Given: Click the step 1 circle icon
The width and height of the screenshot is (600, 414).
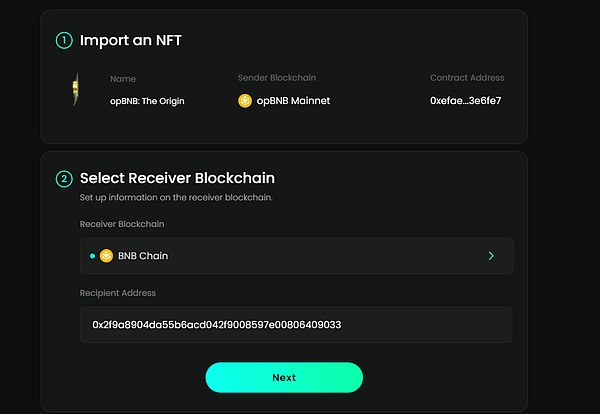Looking at the screenshot, I should coord(64,41).
